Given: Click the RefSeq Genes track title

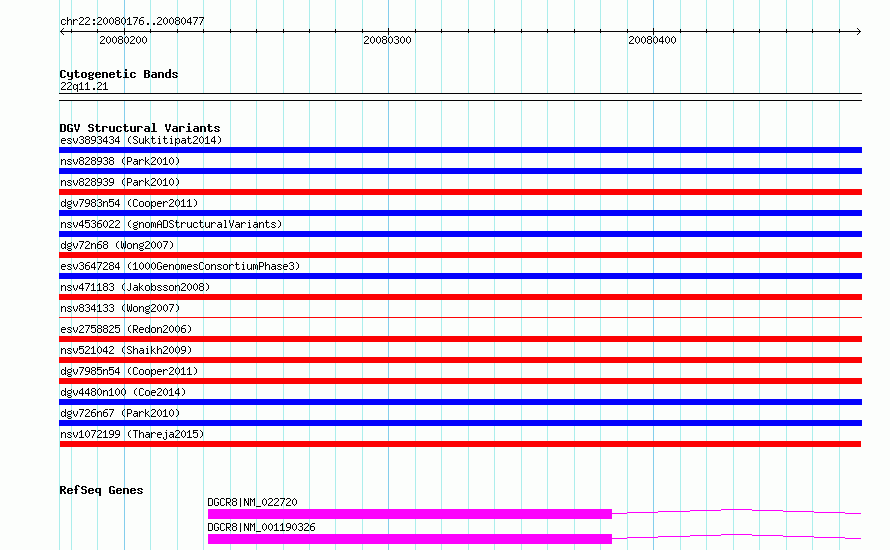Looking at the screenshot, I should 101,490.
